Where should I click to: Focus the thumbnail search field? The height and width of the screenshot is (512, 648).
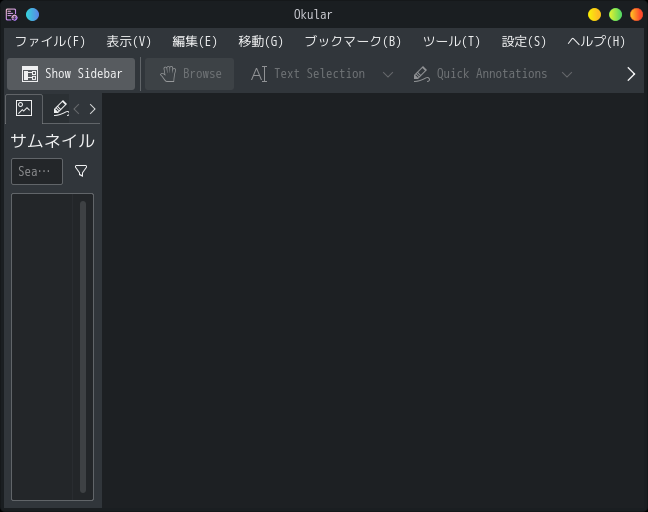[x=37, y=171]
